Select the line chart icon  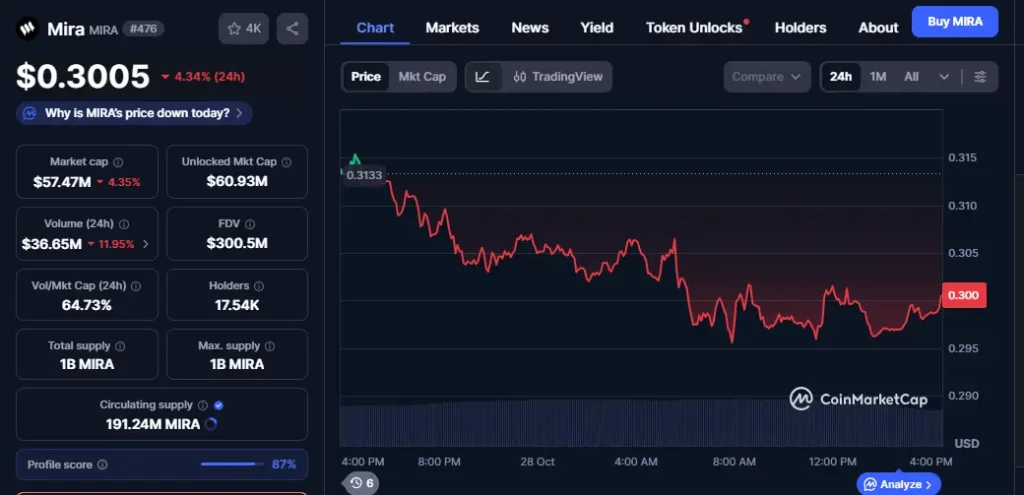pyautogui.click(x=483, y=77)
